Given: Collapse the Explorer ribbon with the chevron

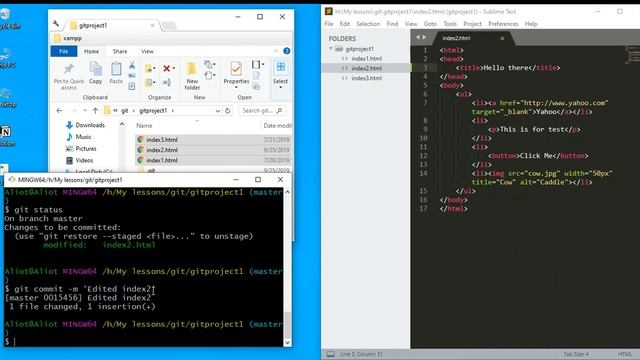Looking at the screenshot, I should (x=276, y=51).
